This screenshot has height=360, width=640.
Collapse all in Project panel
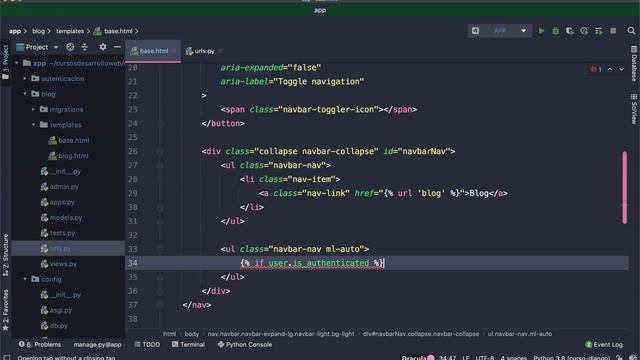(85, 47)
